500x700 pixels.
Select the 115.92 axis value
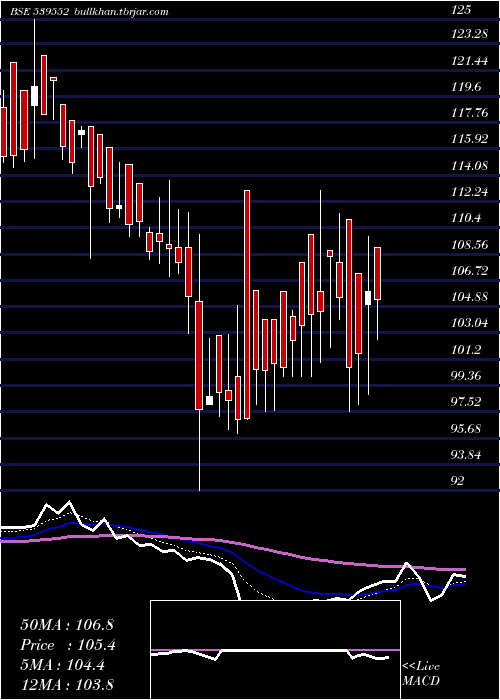pyautogui.click(x=470, y=139)
